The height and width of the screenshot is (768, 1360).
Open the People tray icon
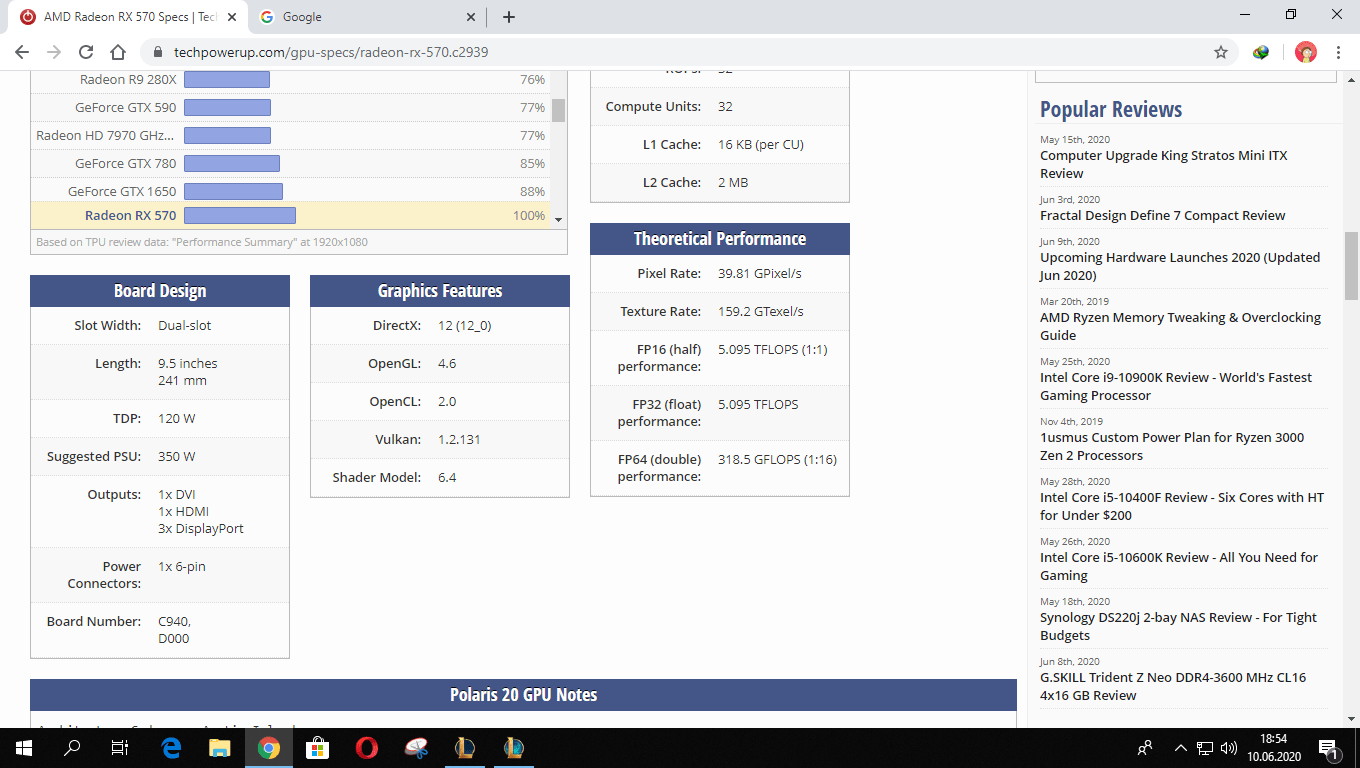click(x=1146, y=748)
